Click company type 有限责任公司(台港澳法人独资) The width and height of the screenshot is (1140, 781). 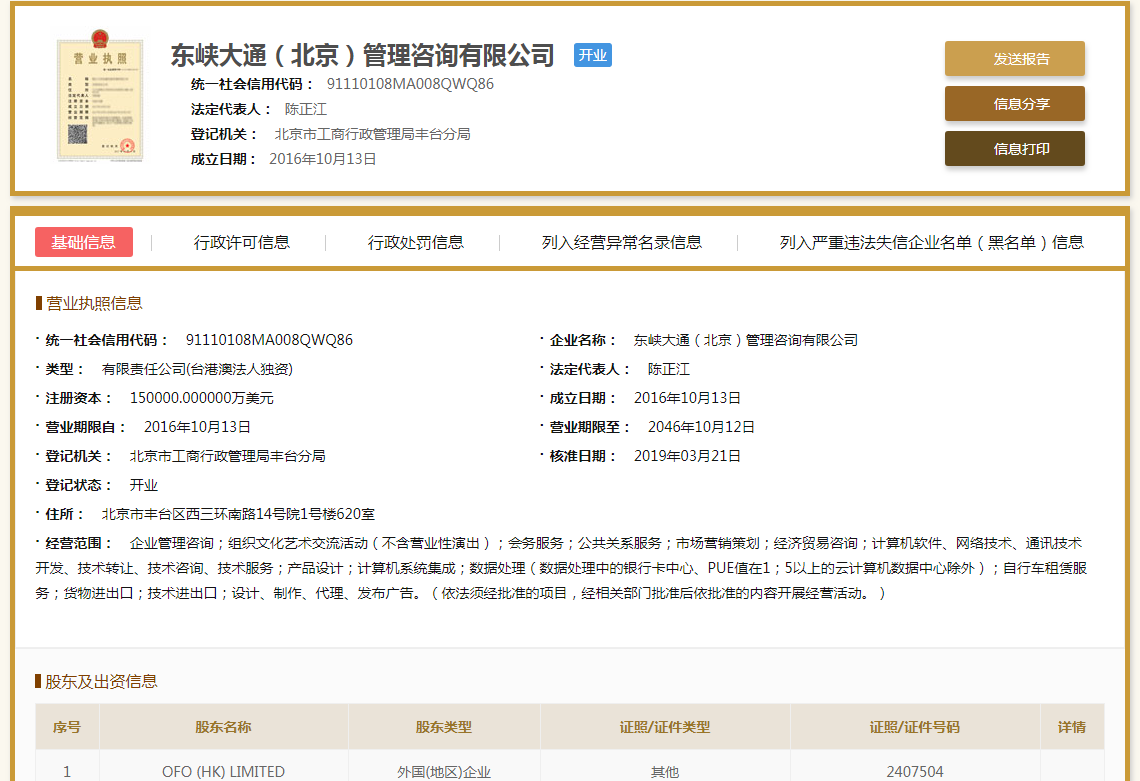[197, 369]
